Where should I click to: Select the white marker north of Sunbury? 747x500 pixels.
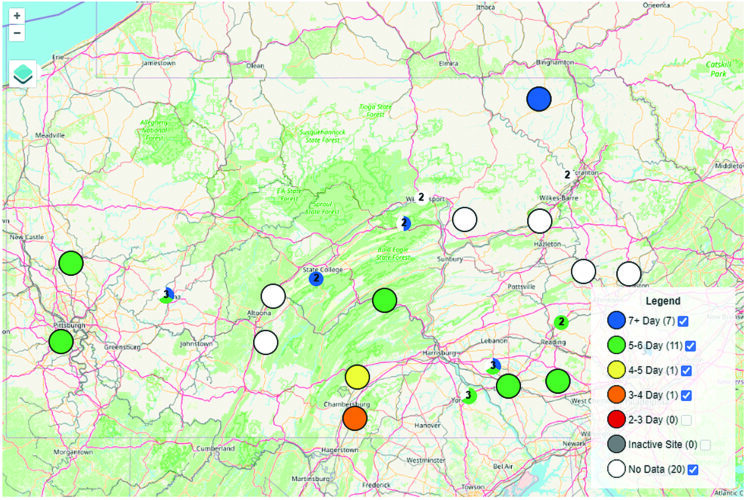[464, 220]
